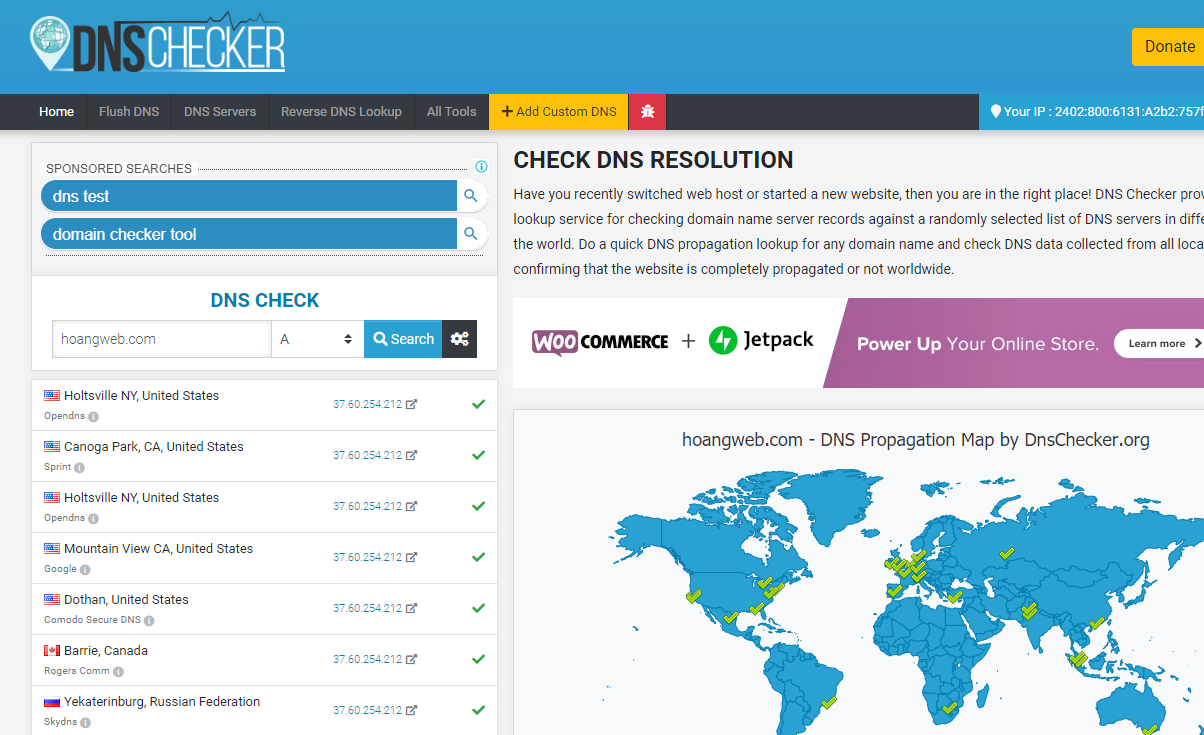Viewport: 1204px width, 735px height.
Task: Click the Donate button
Action: click(1168, 46)
